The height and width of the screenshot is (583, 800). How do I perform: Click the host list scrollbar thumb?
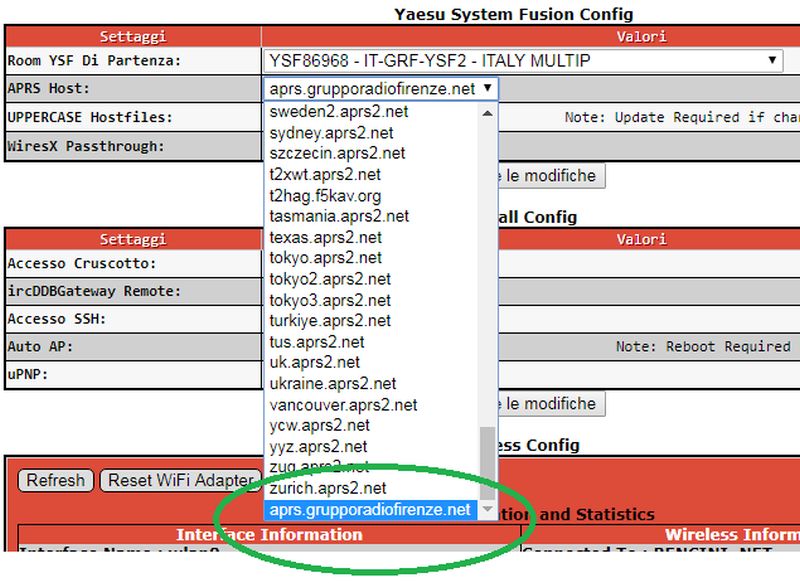coord(488,463)
